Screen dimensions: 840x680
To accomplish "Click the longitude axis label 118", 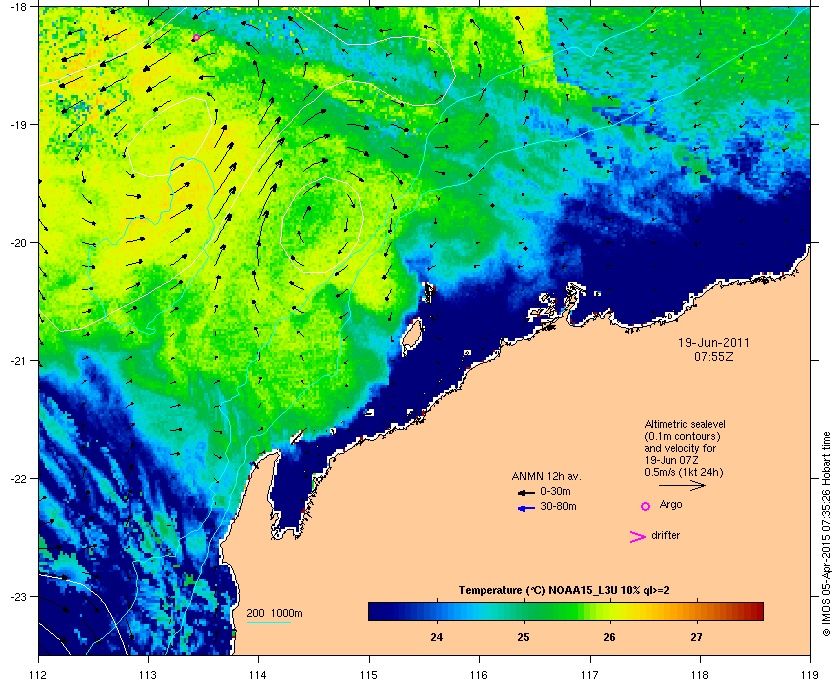I will [x=700, y=674].
